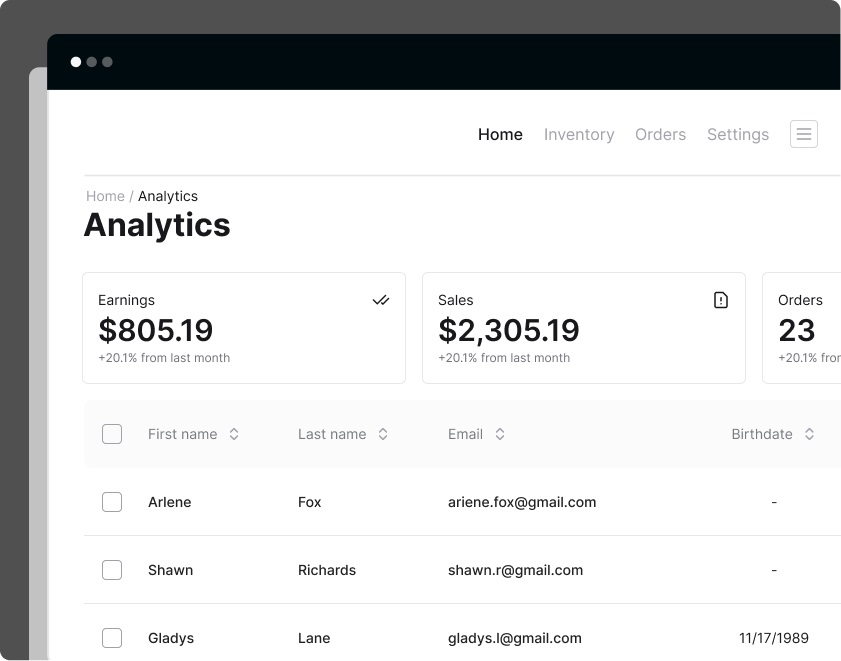841x661 pixels.
Task: Click the Analytics breadcrumb entry
Action: tap(168, 196)
